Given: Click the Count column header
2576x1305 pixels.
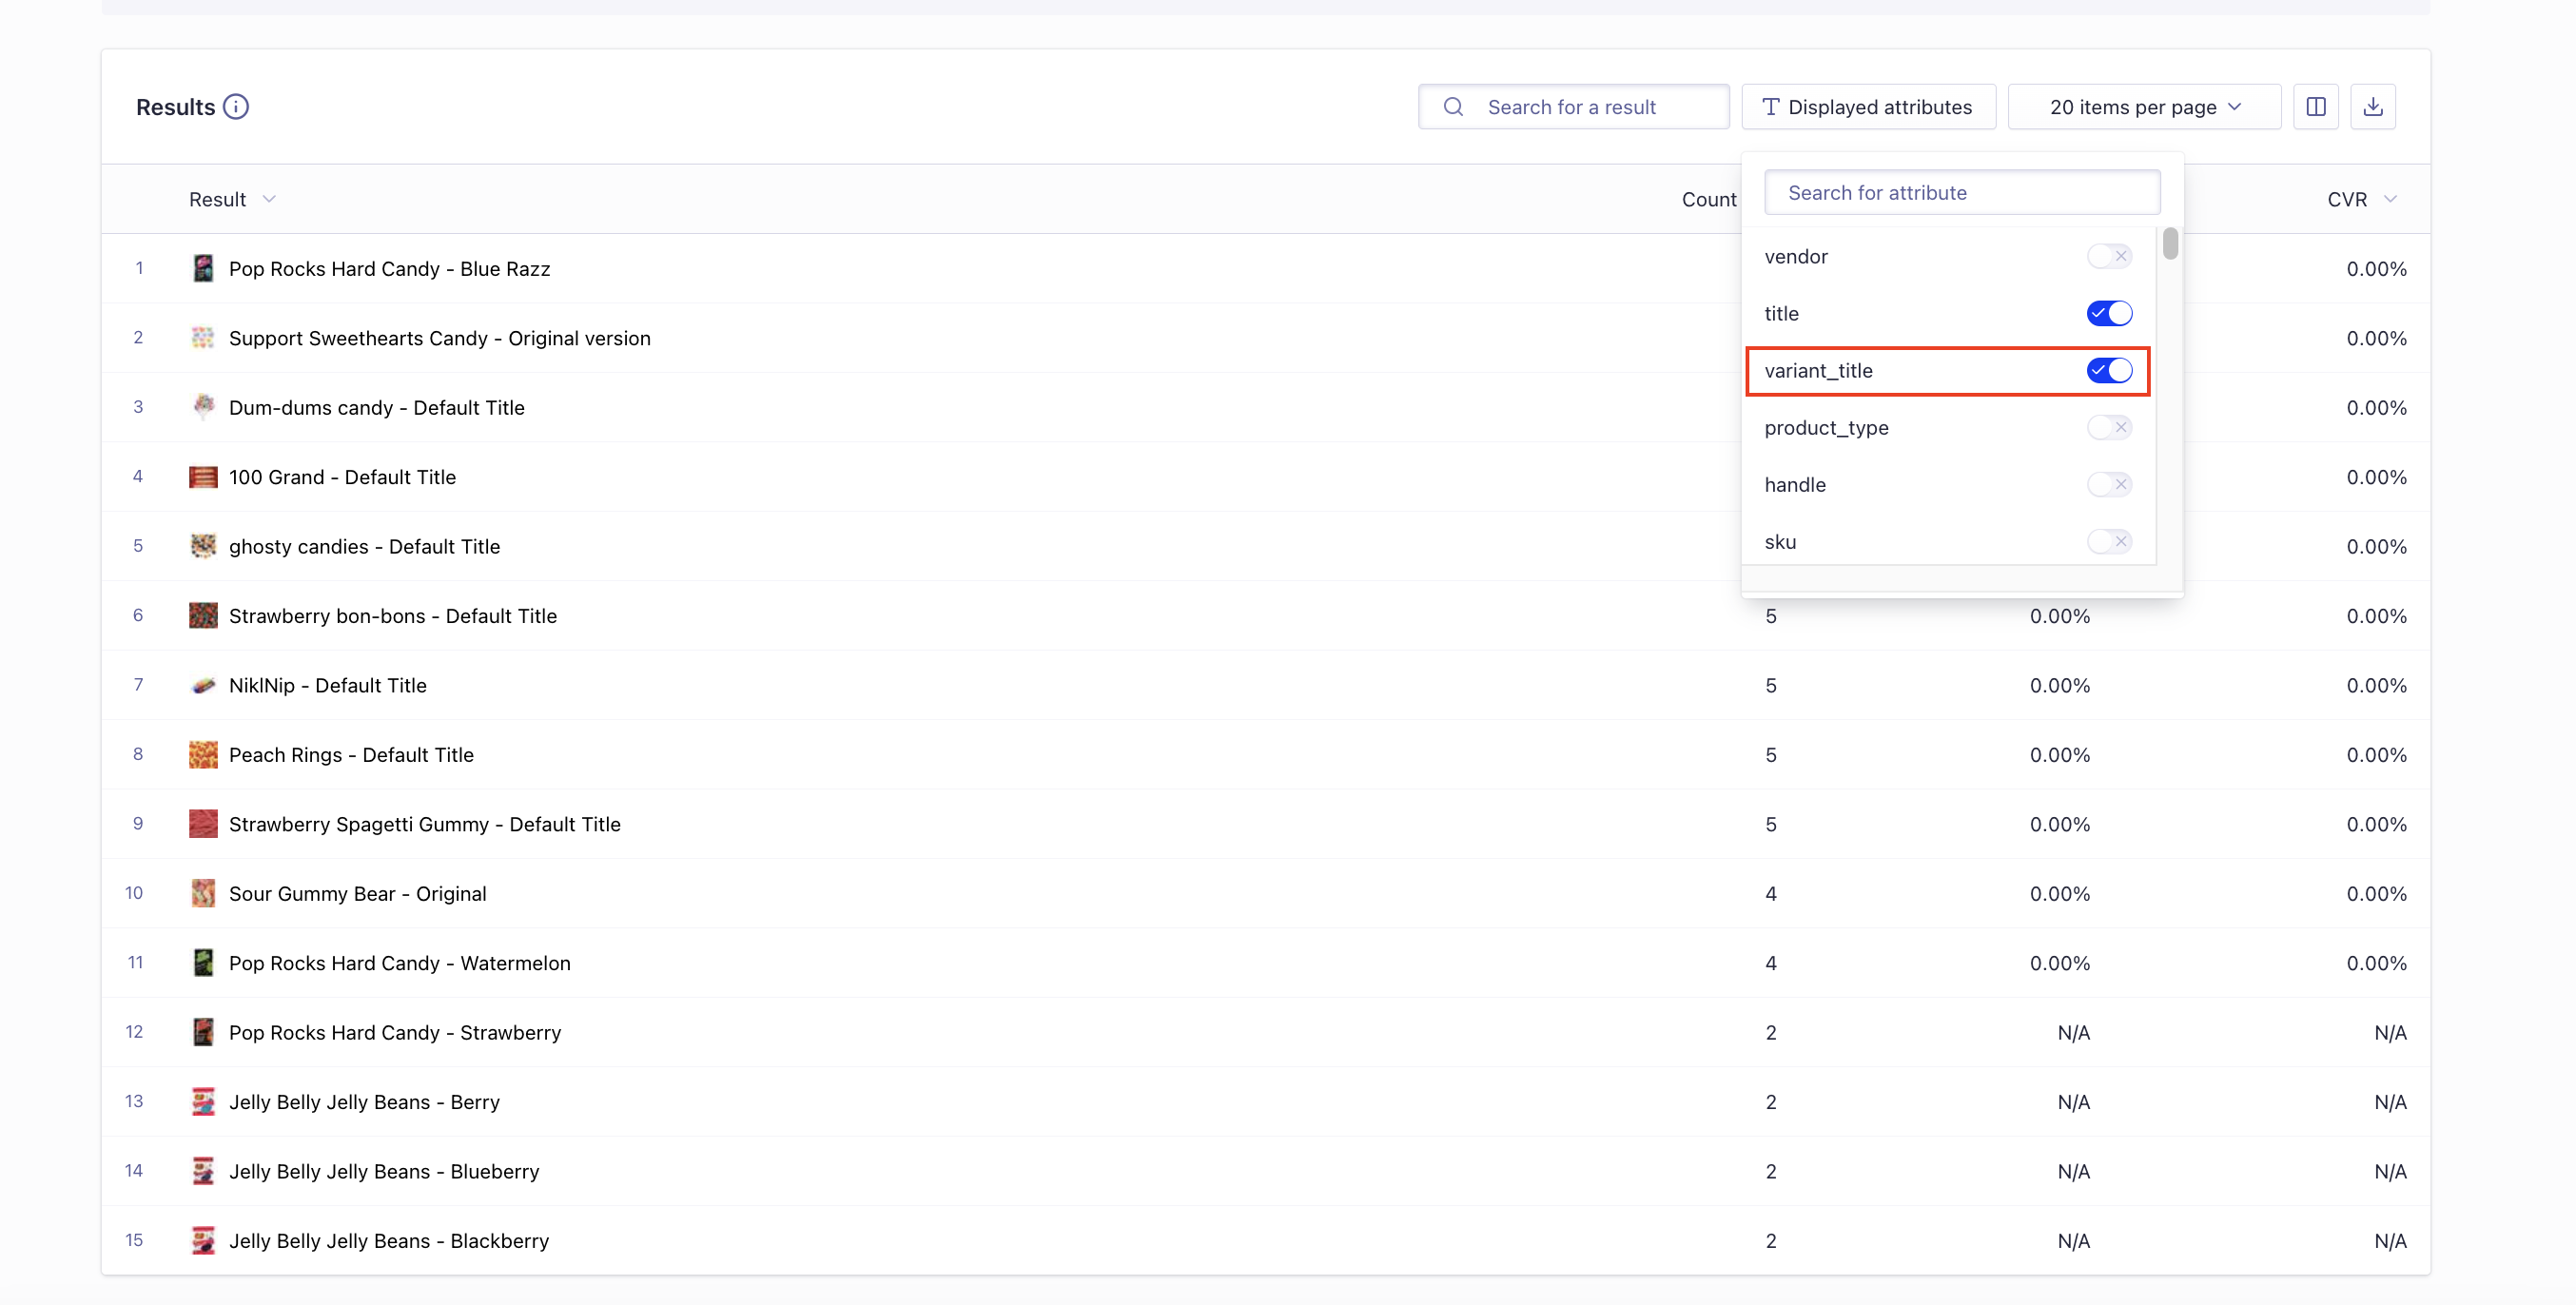Looking at the screenshot, I should [1708, 200].
